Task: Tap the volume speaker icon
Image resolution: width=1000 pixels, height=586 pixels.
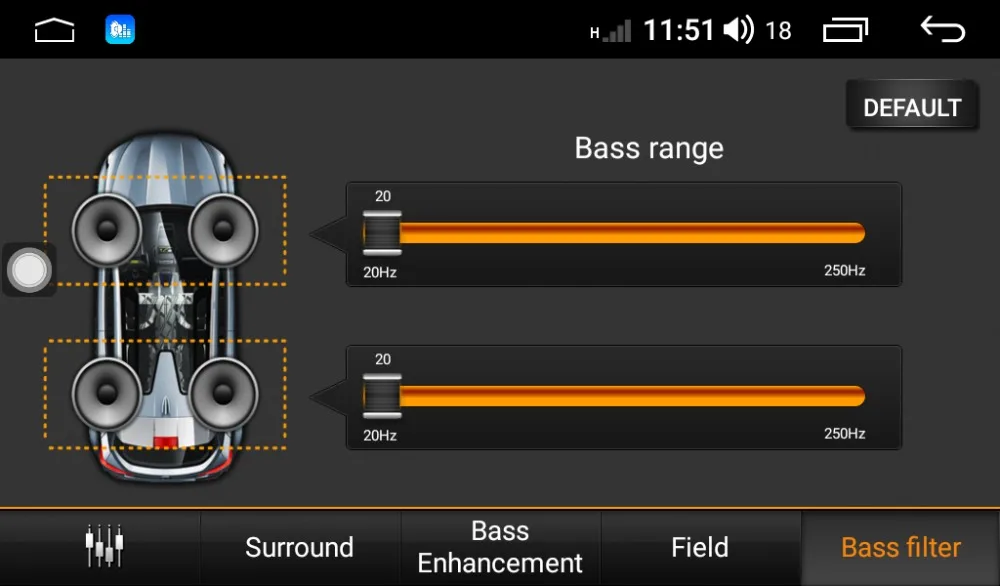Action: point(738,30)
